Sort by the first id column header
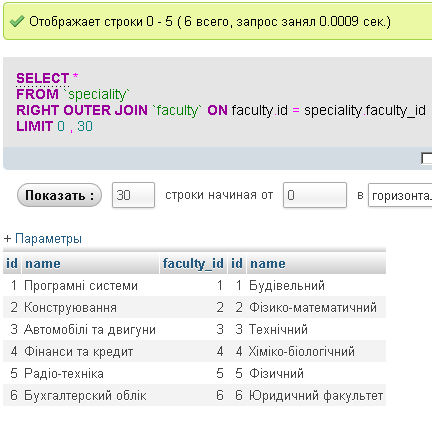 12,263
